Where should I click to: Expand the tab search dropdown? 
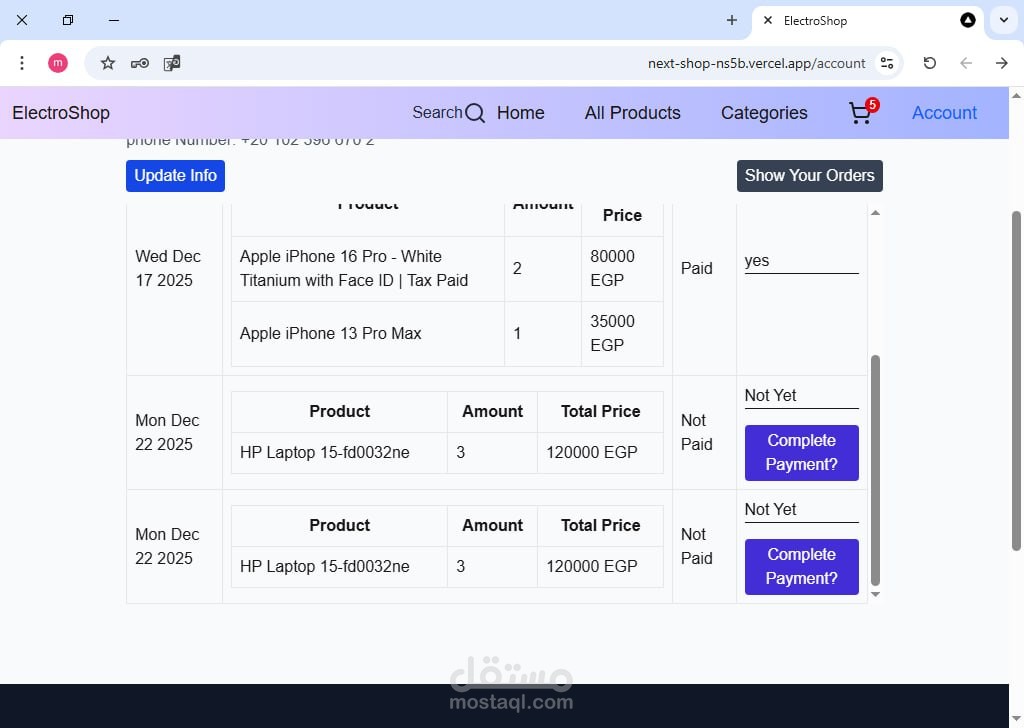1004,20
